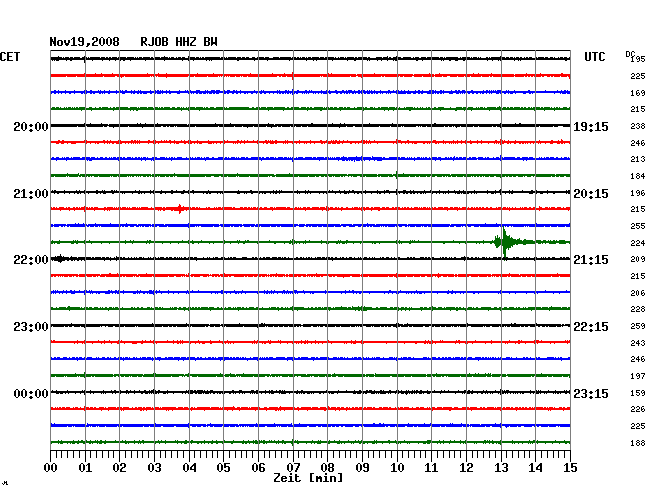Click the 23:15 UTC time label

coord(591,393)
